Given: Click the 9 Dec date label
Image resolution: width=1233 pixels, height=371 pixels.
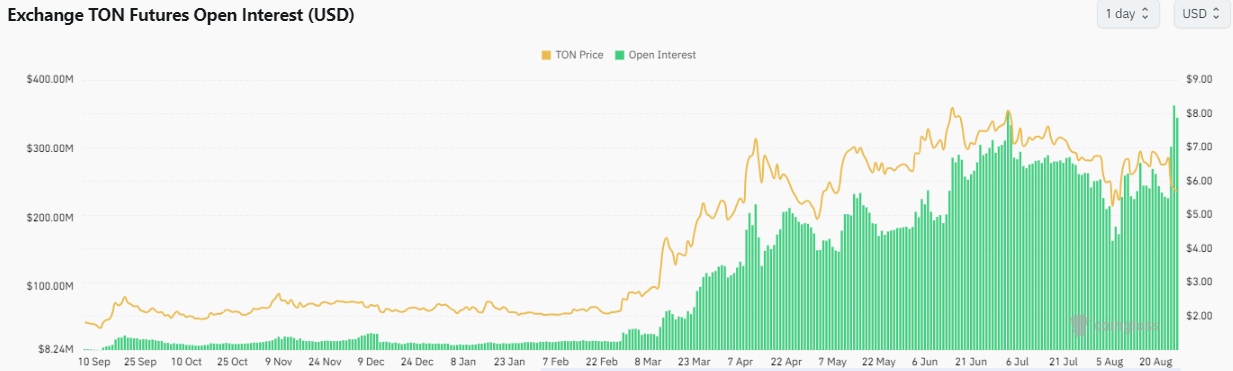Looking at the screenshot, I should [x=371, y=362].
